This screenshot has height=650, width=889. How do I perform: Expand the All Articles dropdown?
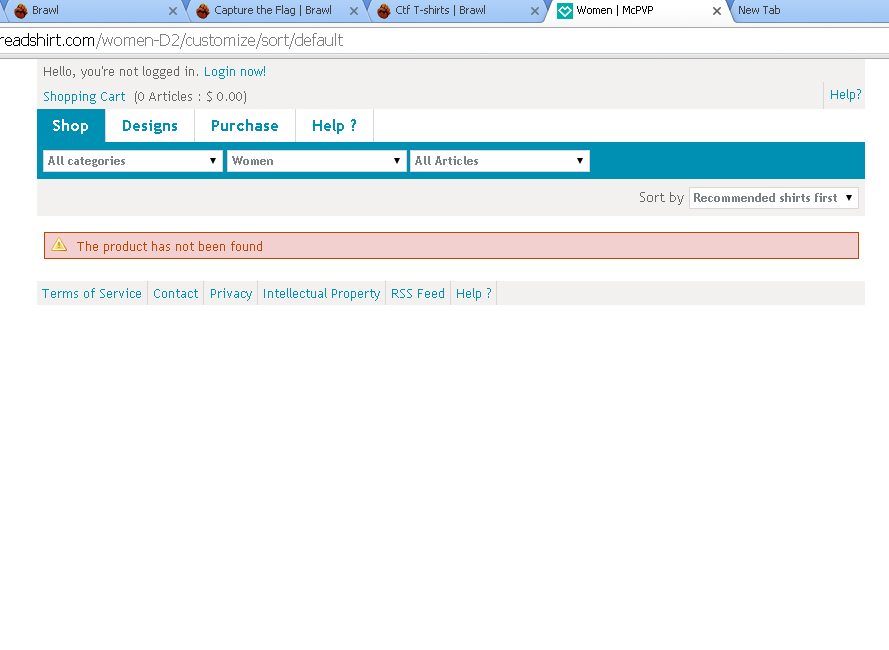pos(499,161)
